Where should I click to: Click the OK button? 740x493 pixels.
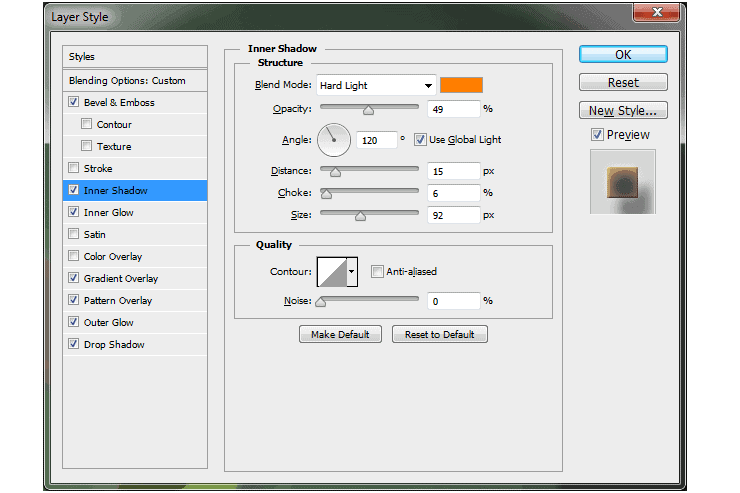623,55
